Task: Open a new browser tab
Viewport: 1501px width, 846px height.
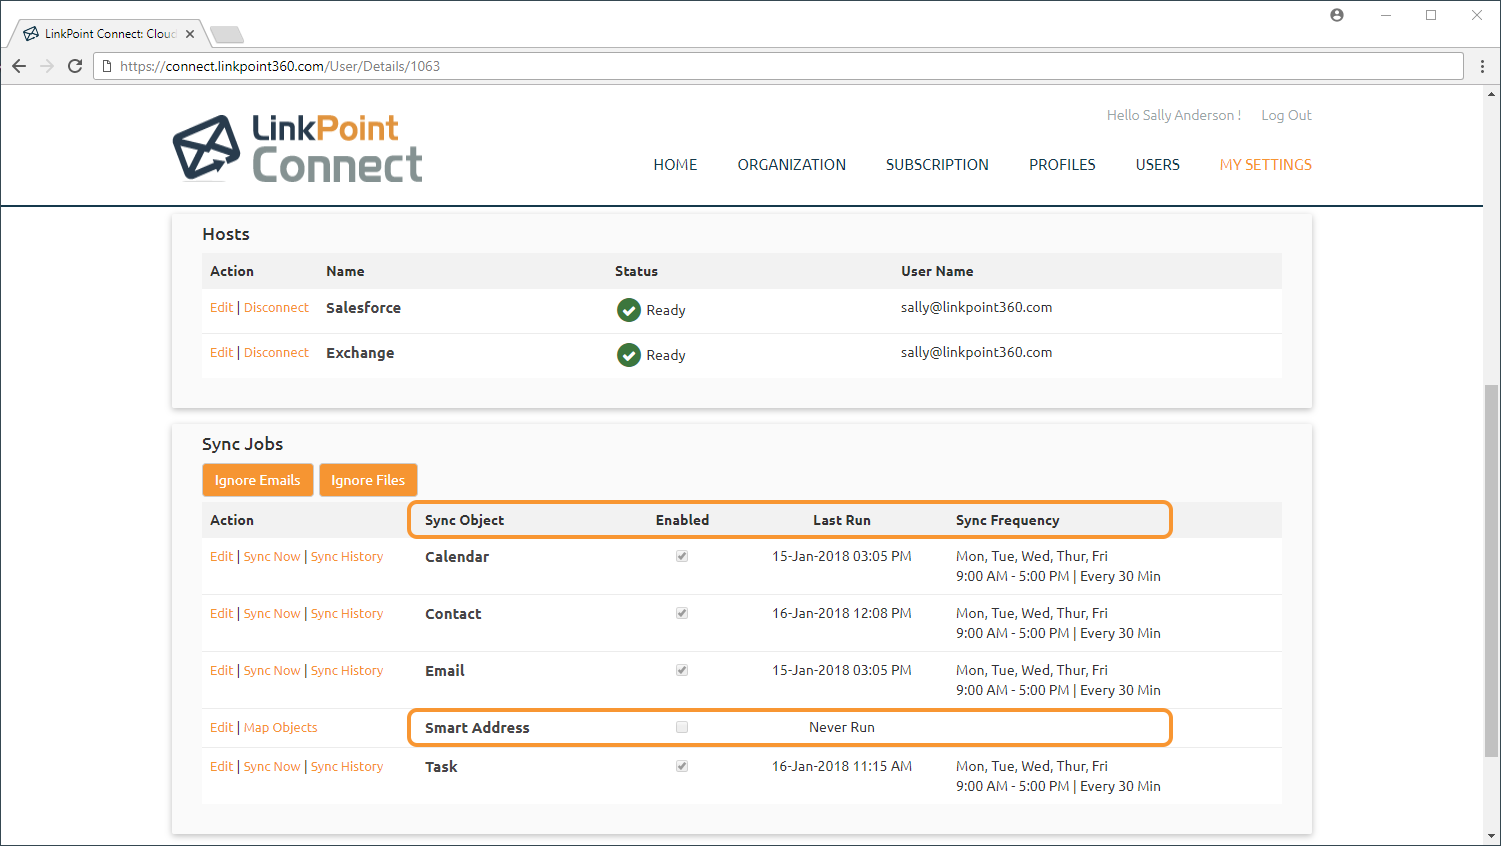Action: 227,35
